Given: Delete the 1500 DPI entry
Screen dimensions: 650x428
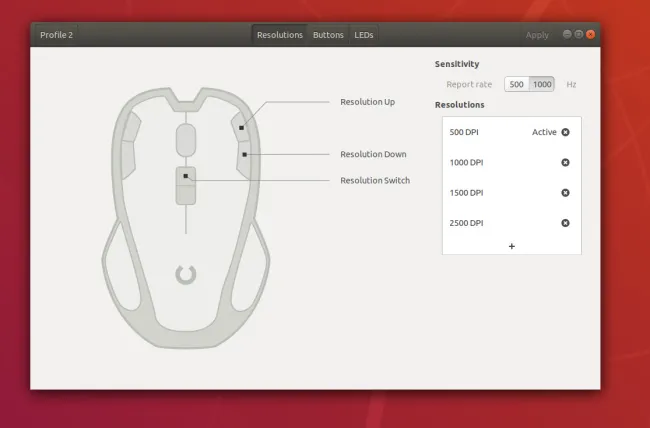Looking at the screenshot, I should tap(565, 192).
